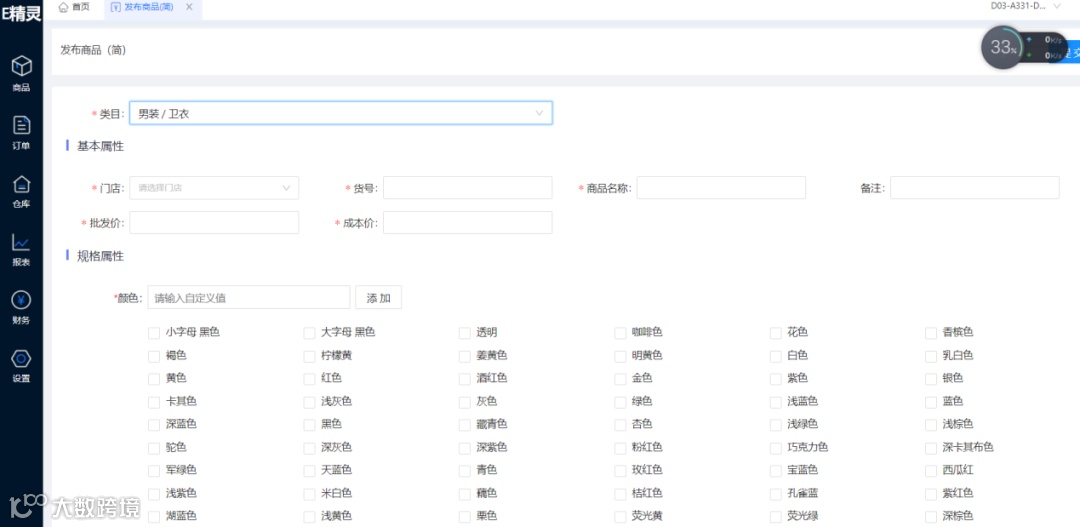Check the 灰色 checkbox
Screen dimensions: 1080x527
click(465, 402)
